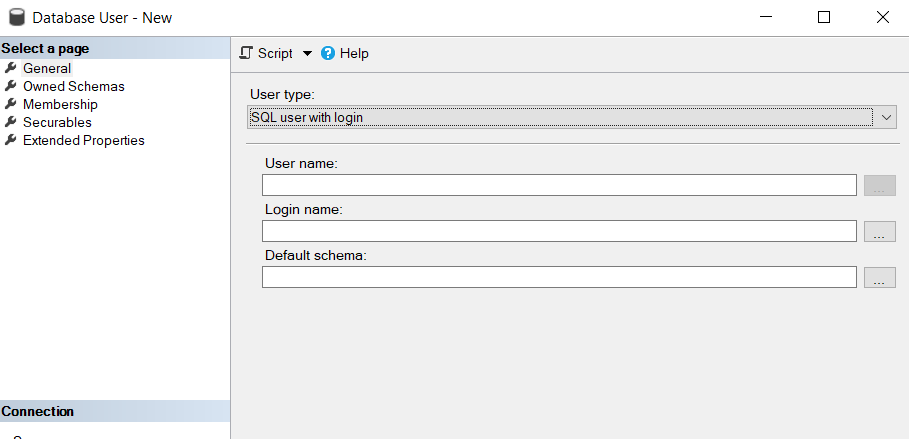Open the Script dropdown arrow
The height and width of the screenshot is (439, 909).
307,53
